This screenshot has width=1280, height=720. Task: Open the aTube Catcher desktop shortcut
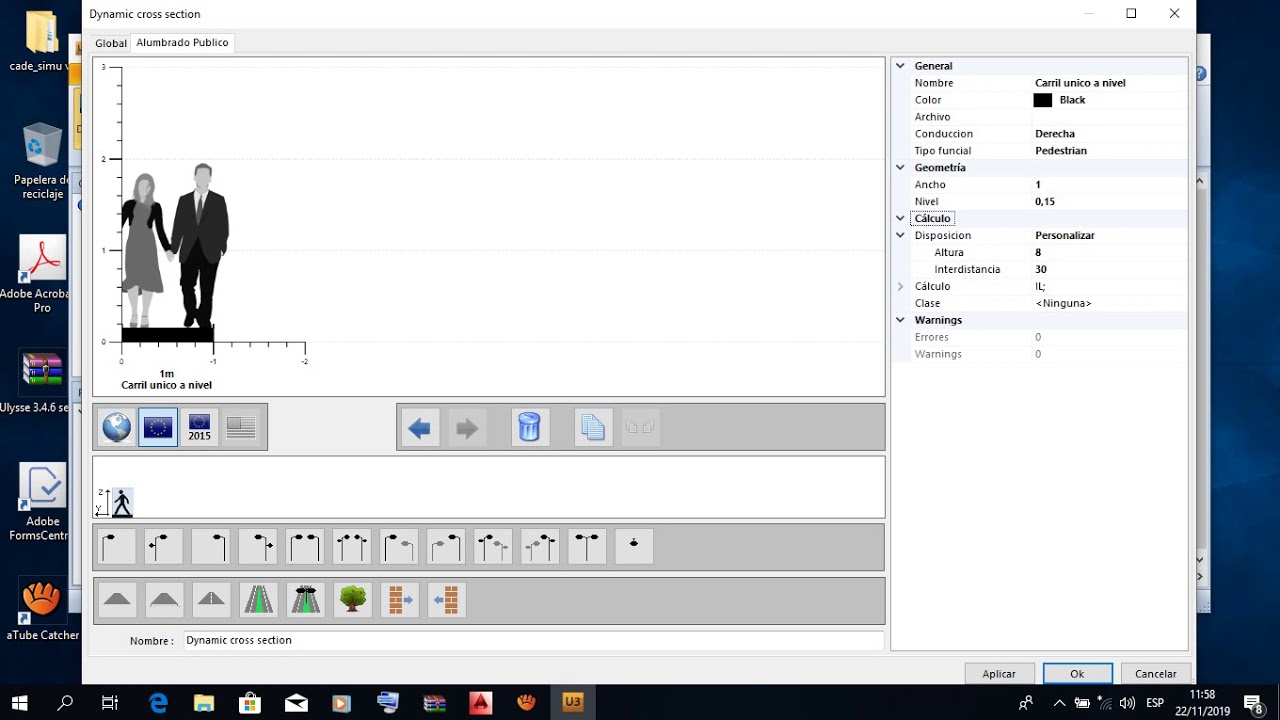pyautogui.click(x=42, y=608)
